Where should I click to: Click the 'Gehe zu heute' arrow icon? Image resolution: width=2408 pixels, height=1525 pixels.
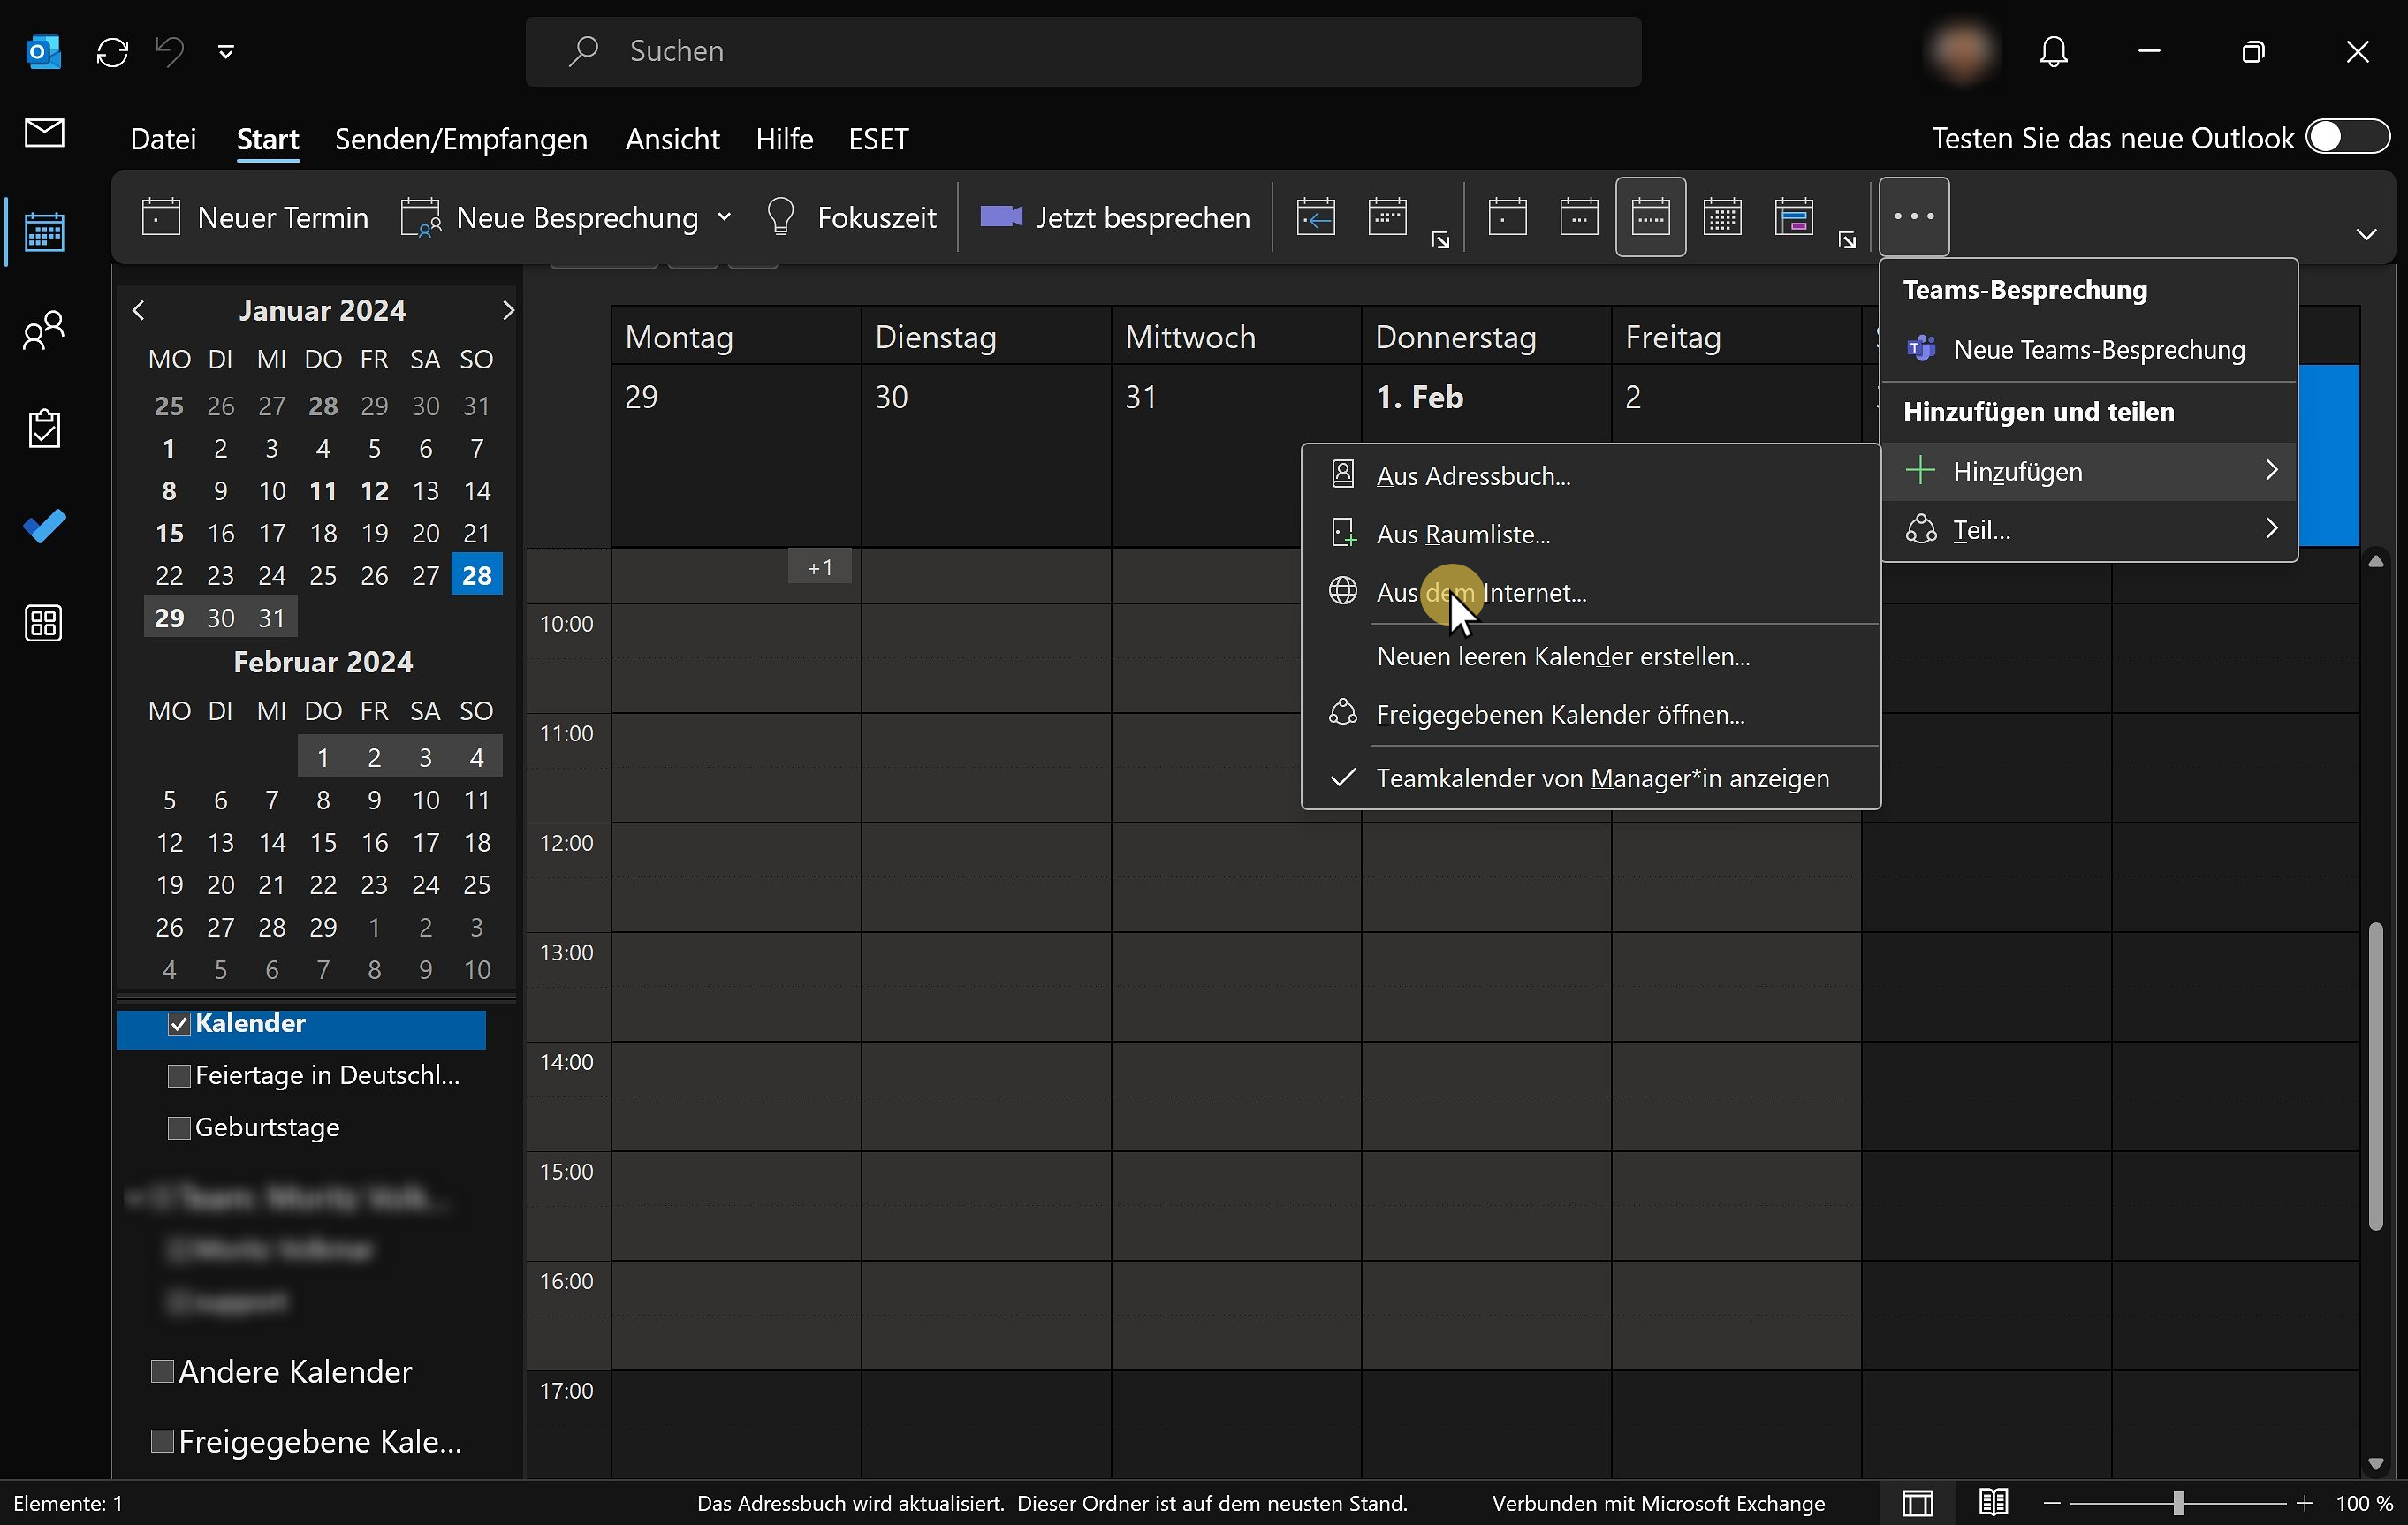[x=1315, y=217]
